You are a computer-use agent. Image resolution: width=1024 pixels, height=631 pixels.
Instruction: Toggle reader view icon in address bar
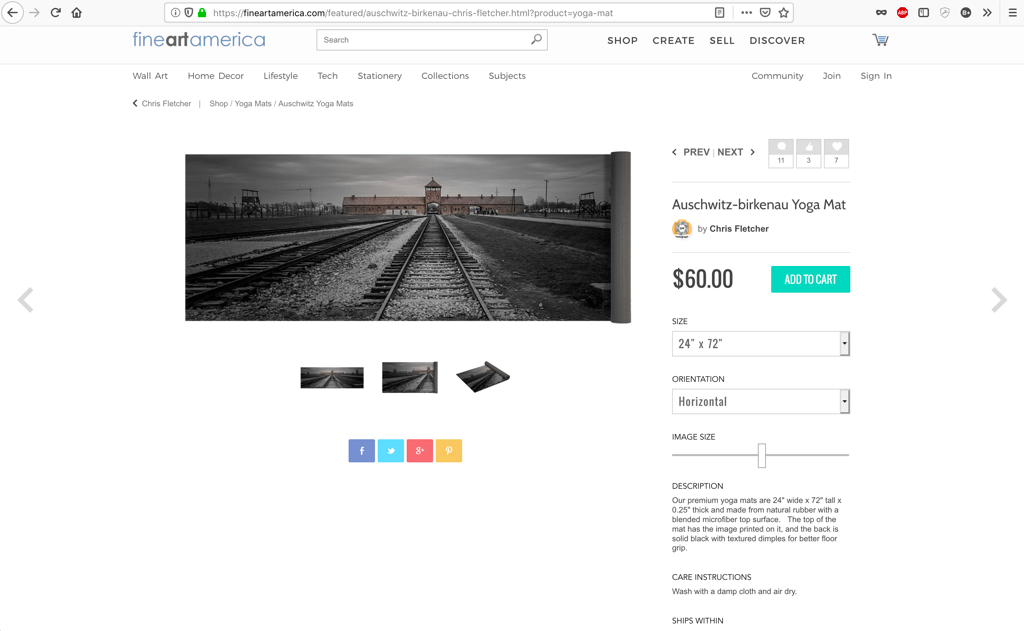pos(719,12)
